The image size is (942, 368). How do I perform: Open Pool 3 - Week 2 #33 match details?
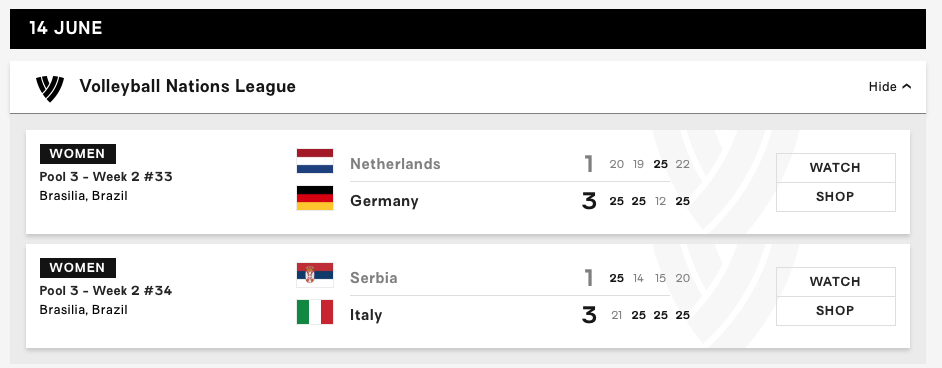[106, 176]
